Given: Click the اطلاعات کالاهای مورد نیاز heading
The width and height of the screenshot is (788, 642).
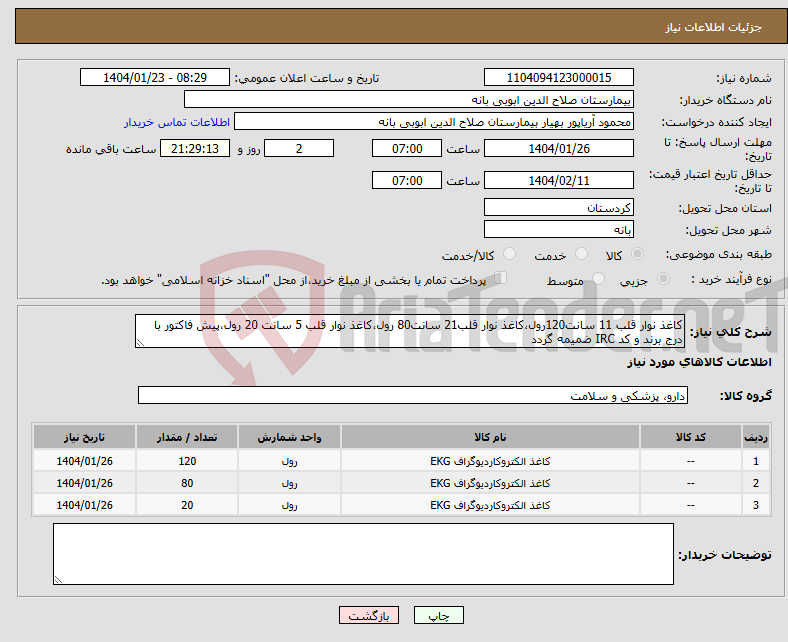Looking at the screenshot, I should point(699,362).
